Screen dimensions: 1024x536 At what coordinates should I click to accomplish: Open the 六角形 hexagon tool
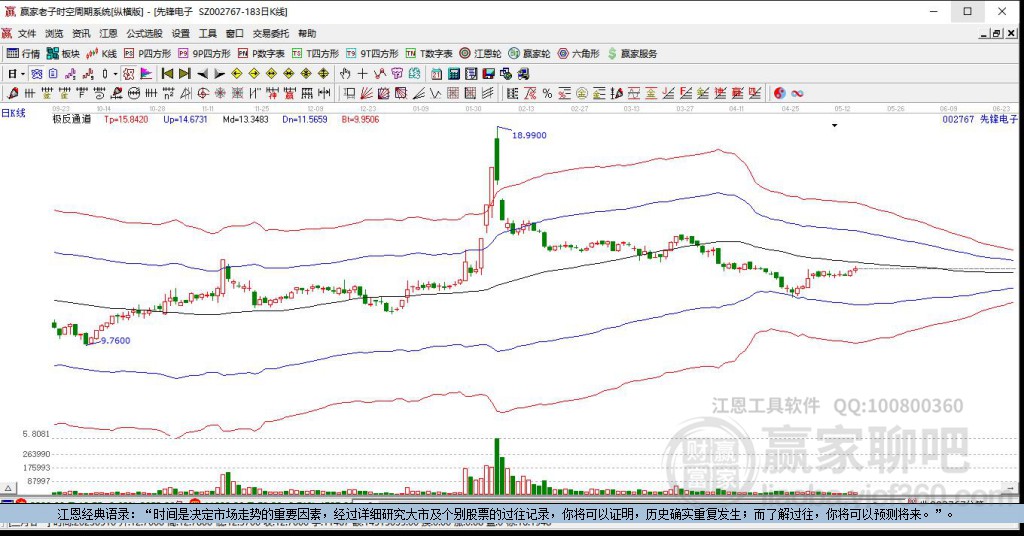click(579, 54)
